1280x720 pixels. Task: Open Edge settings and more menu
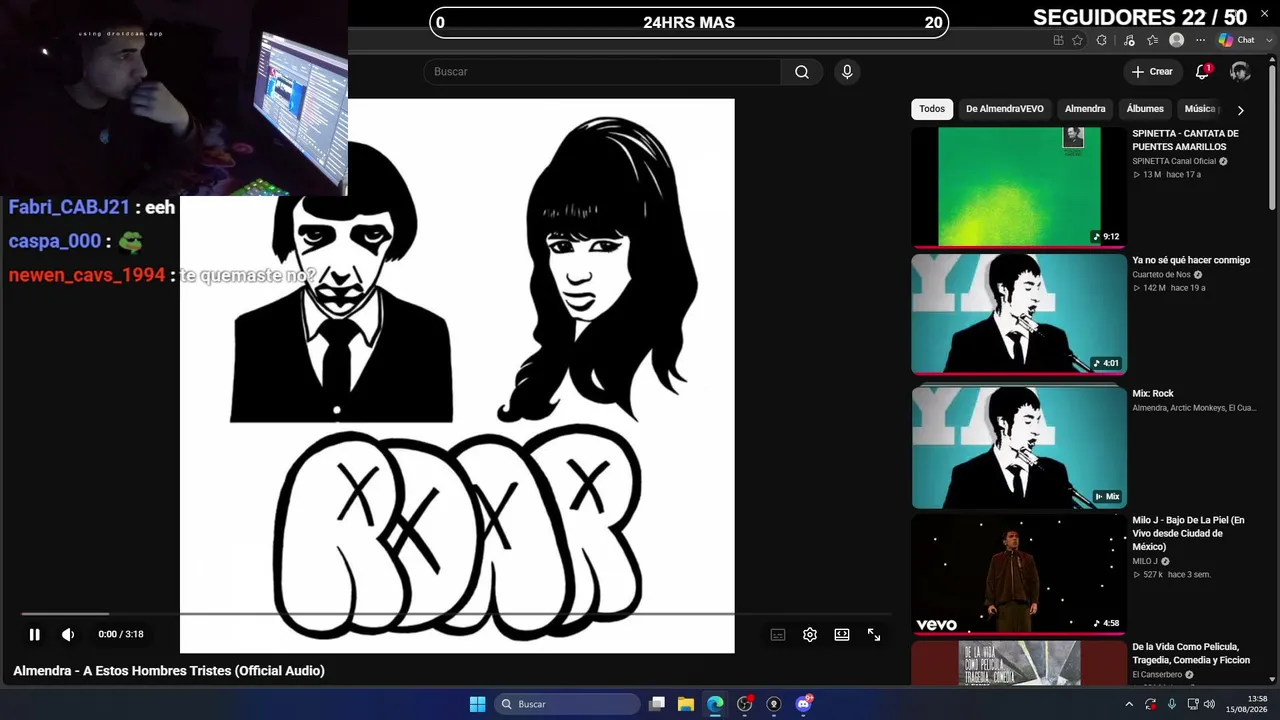click(x=1200, y=40)
